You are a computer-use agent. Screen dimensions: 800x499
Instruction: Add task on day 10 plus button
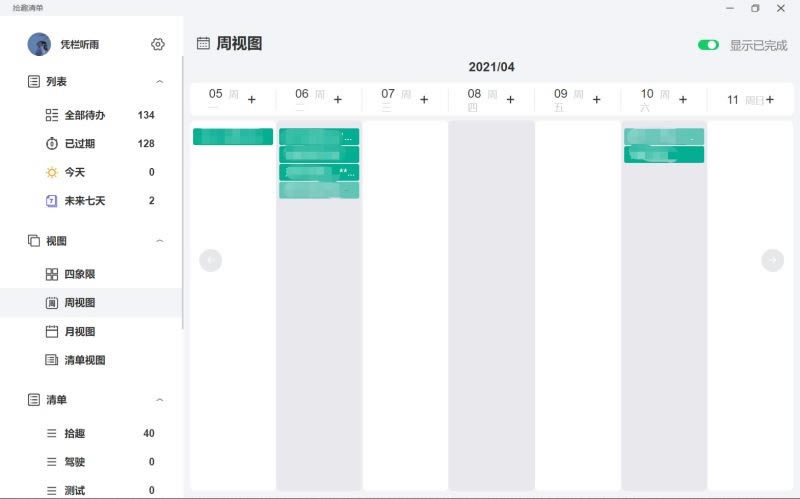coord(683,99)
